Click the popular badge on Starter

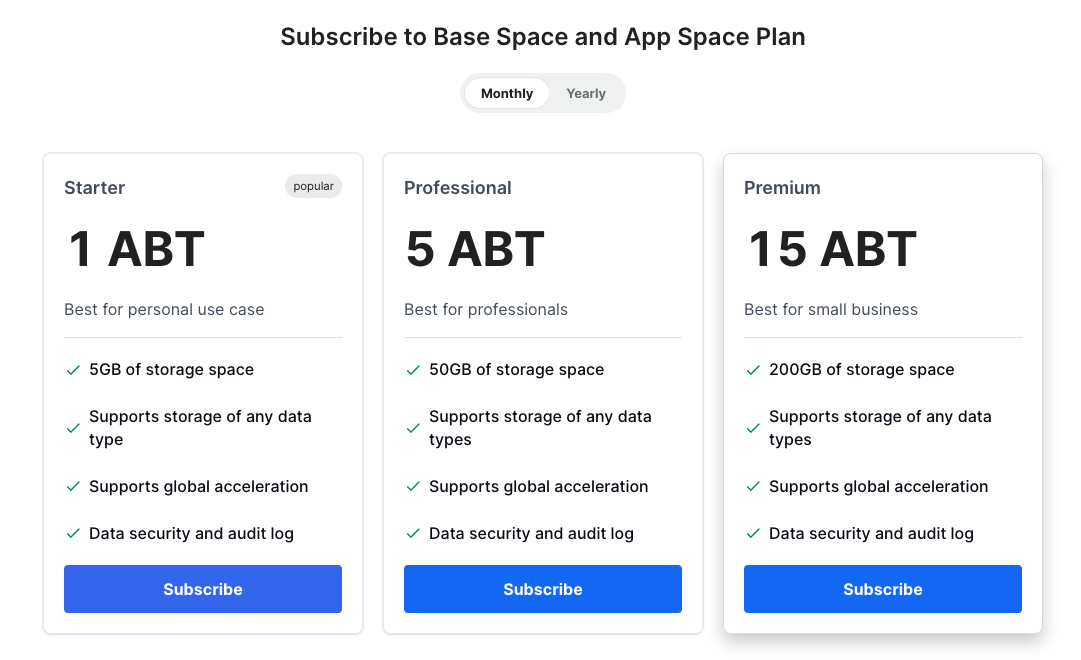[x=313, y=186]
